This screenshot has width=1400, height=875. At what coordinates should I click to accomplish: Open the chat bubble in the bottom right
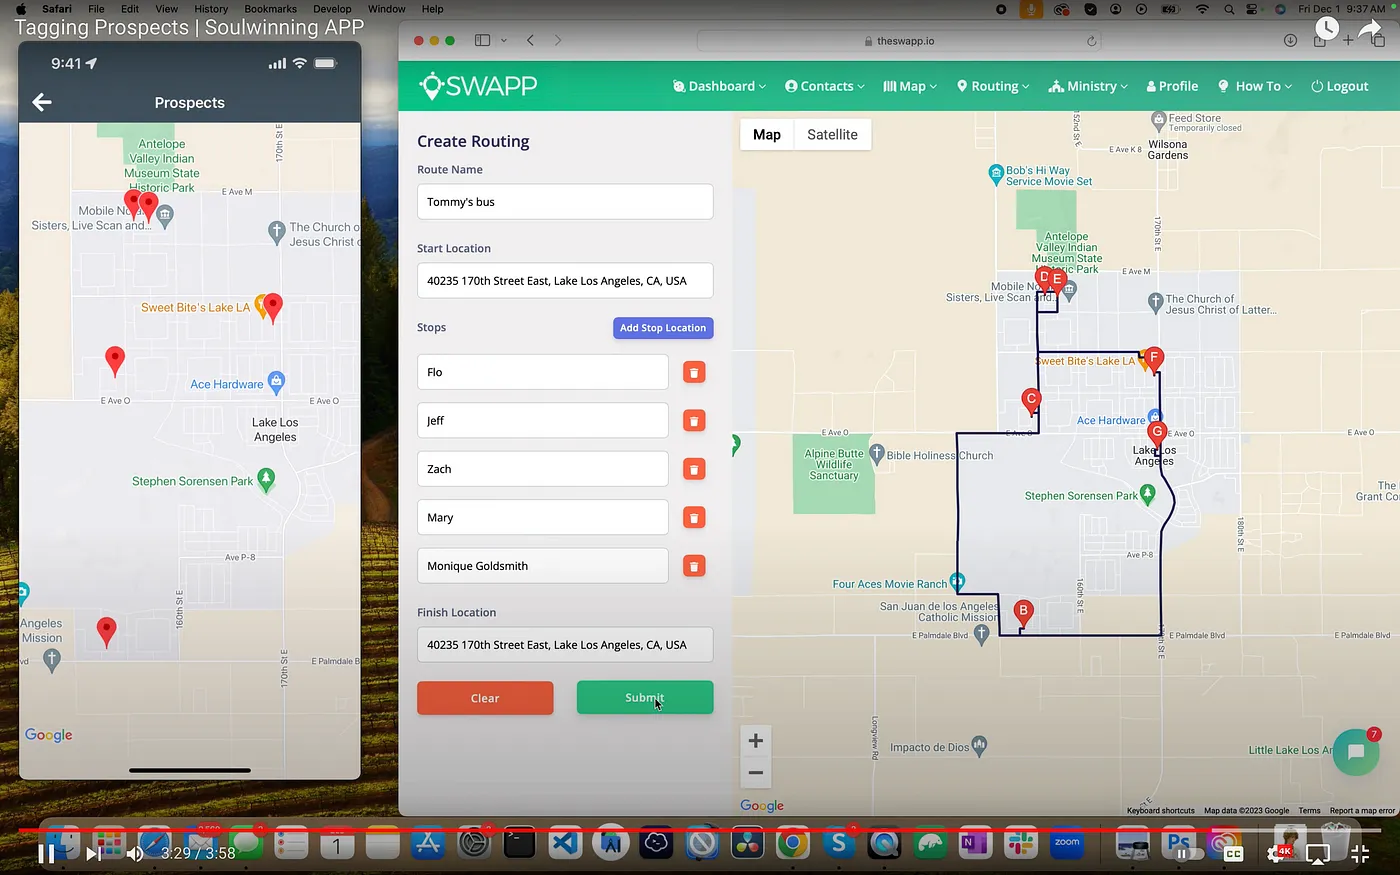click(x=1355, y=752)
